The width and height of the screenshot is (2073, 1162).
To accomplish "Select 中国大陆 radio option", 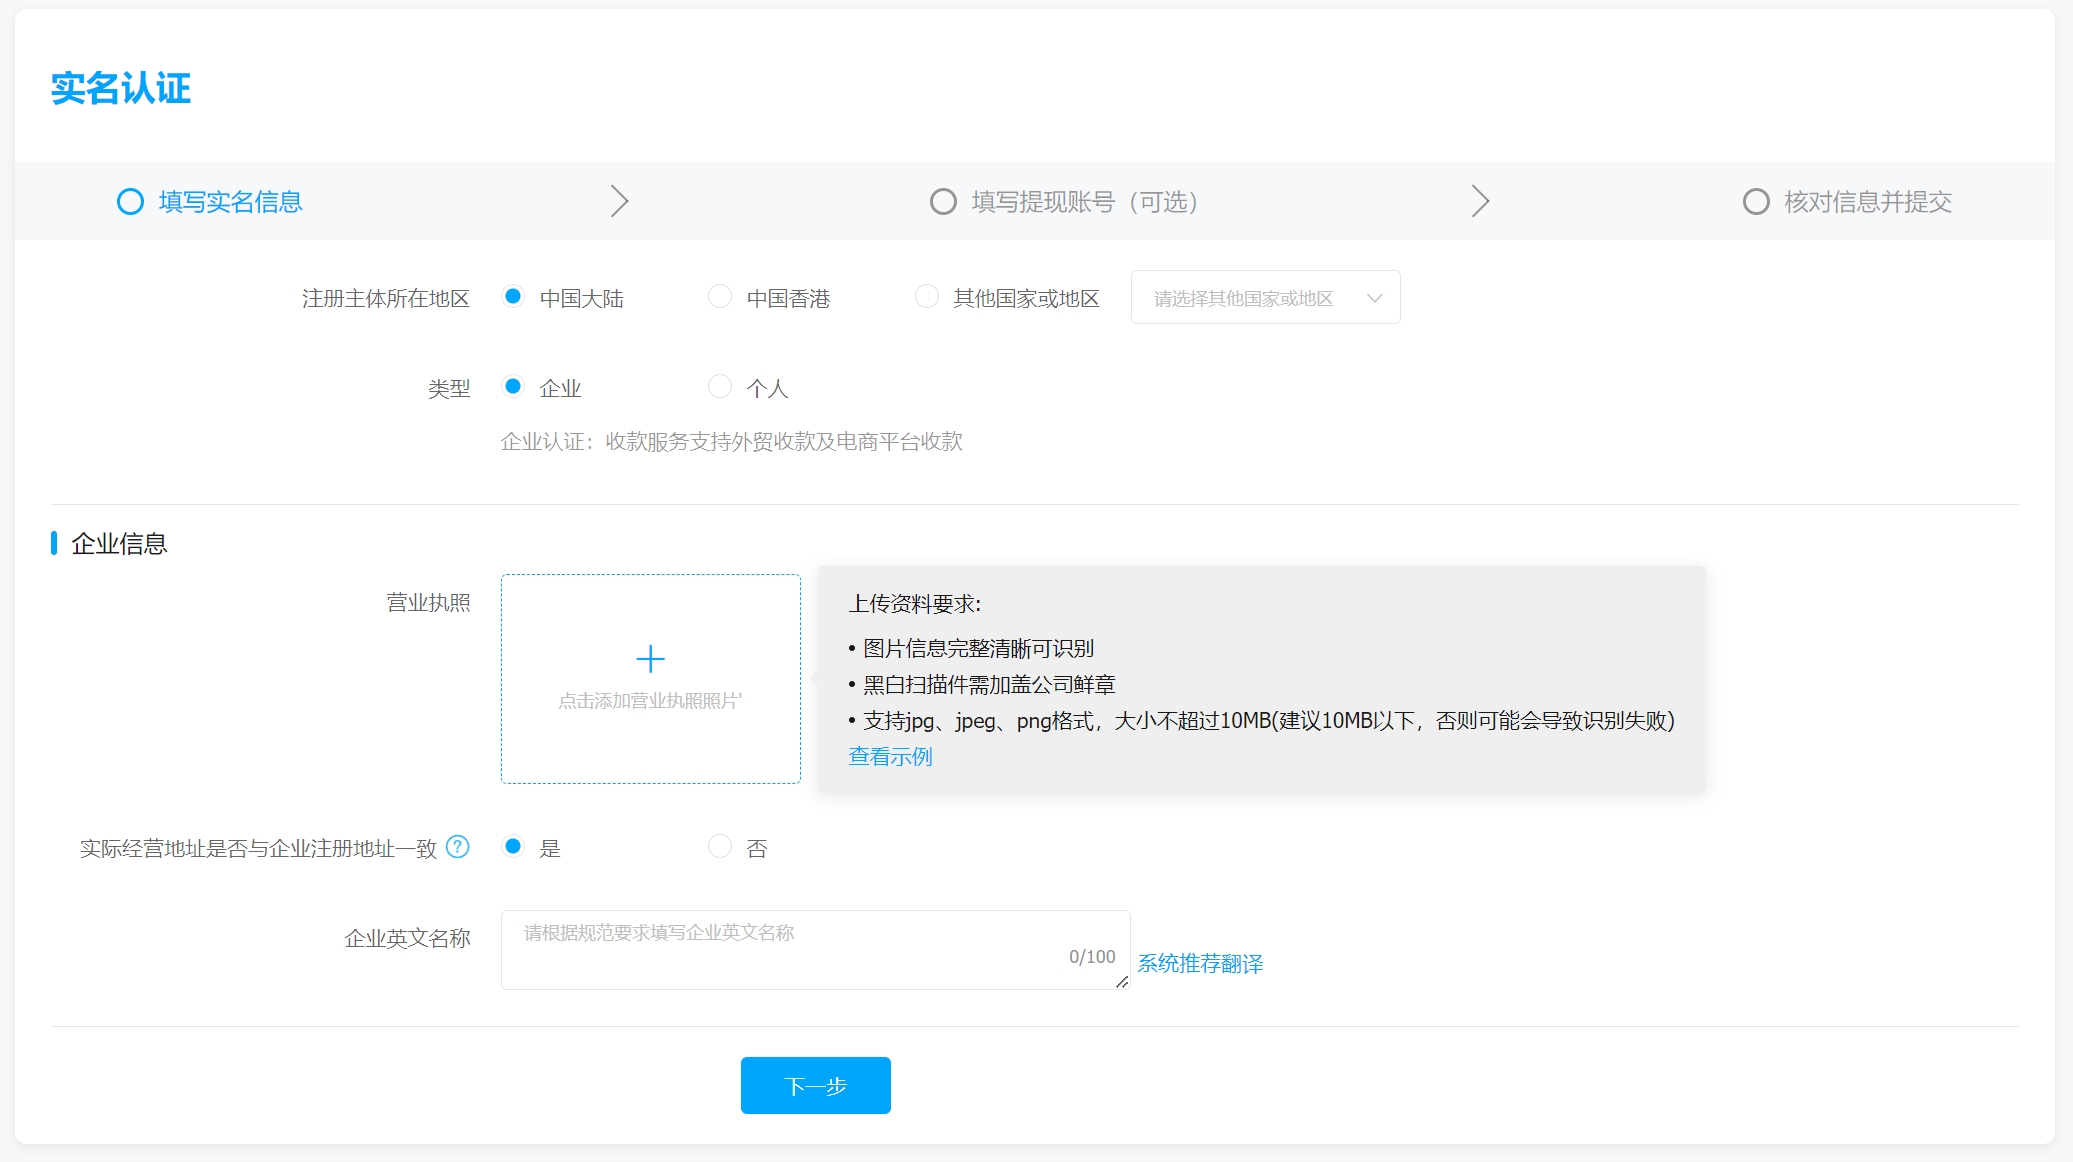I will click(513, 297).
